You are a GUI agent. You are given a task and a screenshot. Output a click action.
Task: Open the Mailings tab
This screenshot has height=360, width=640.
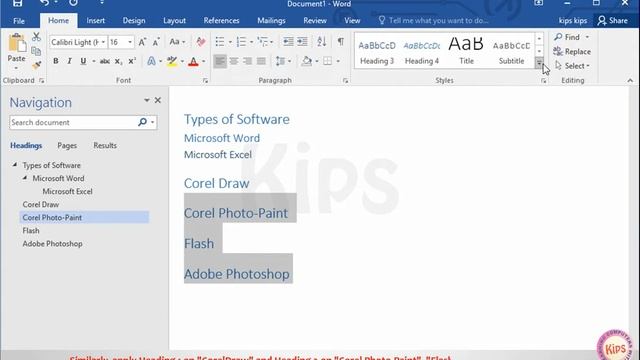click(271, 20)
